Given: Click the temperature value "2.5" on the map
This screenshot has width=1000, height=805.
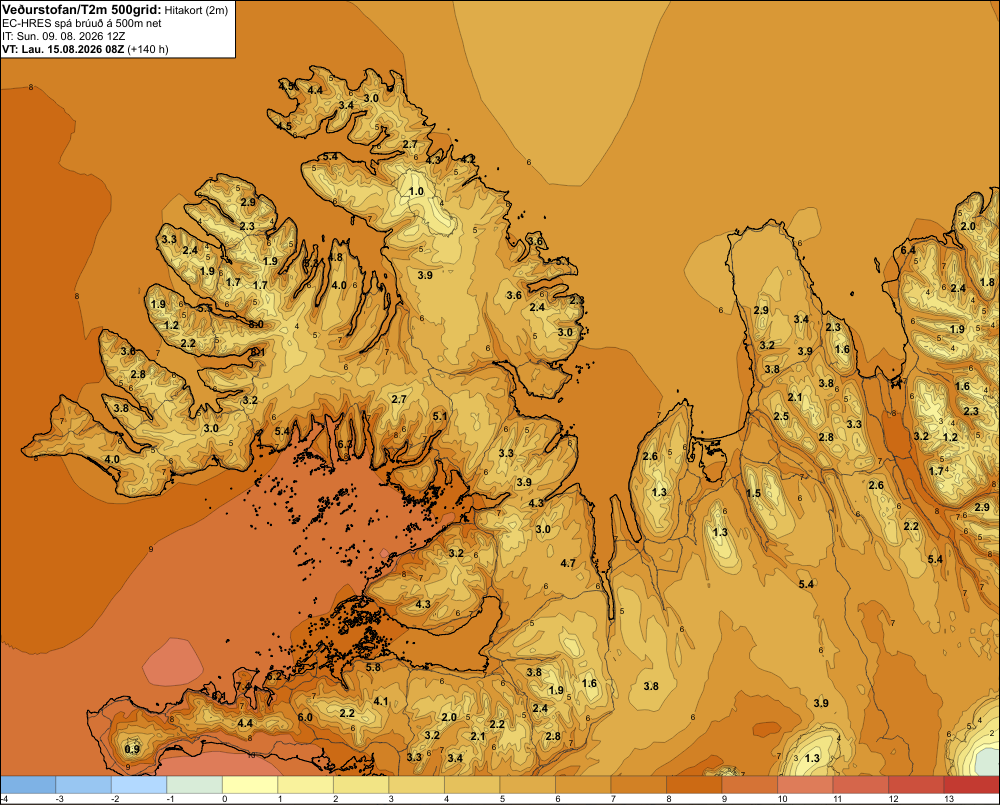Looking at the screenshot, I should [781, 417].
